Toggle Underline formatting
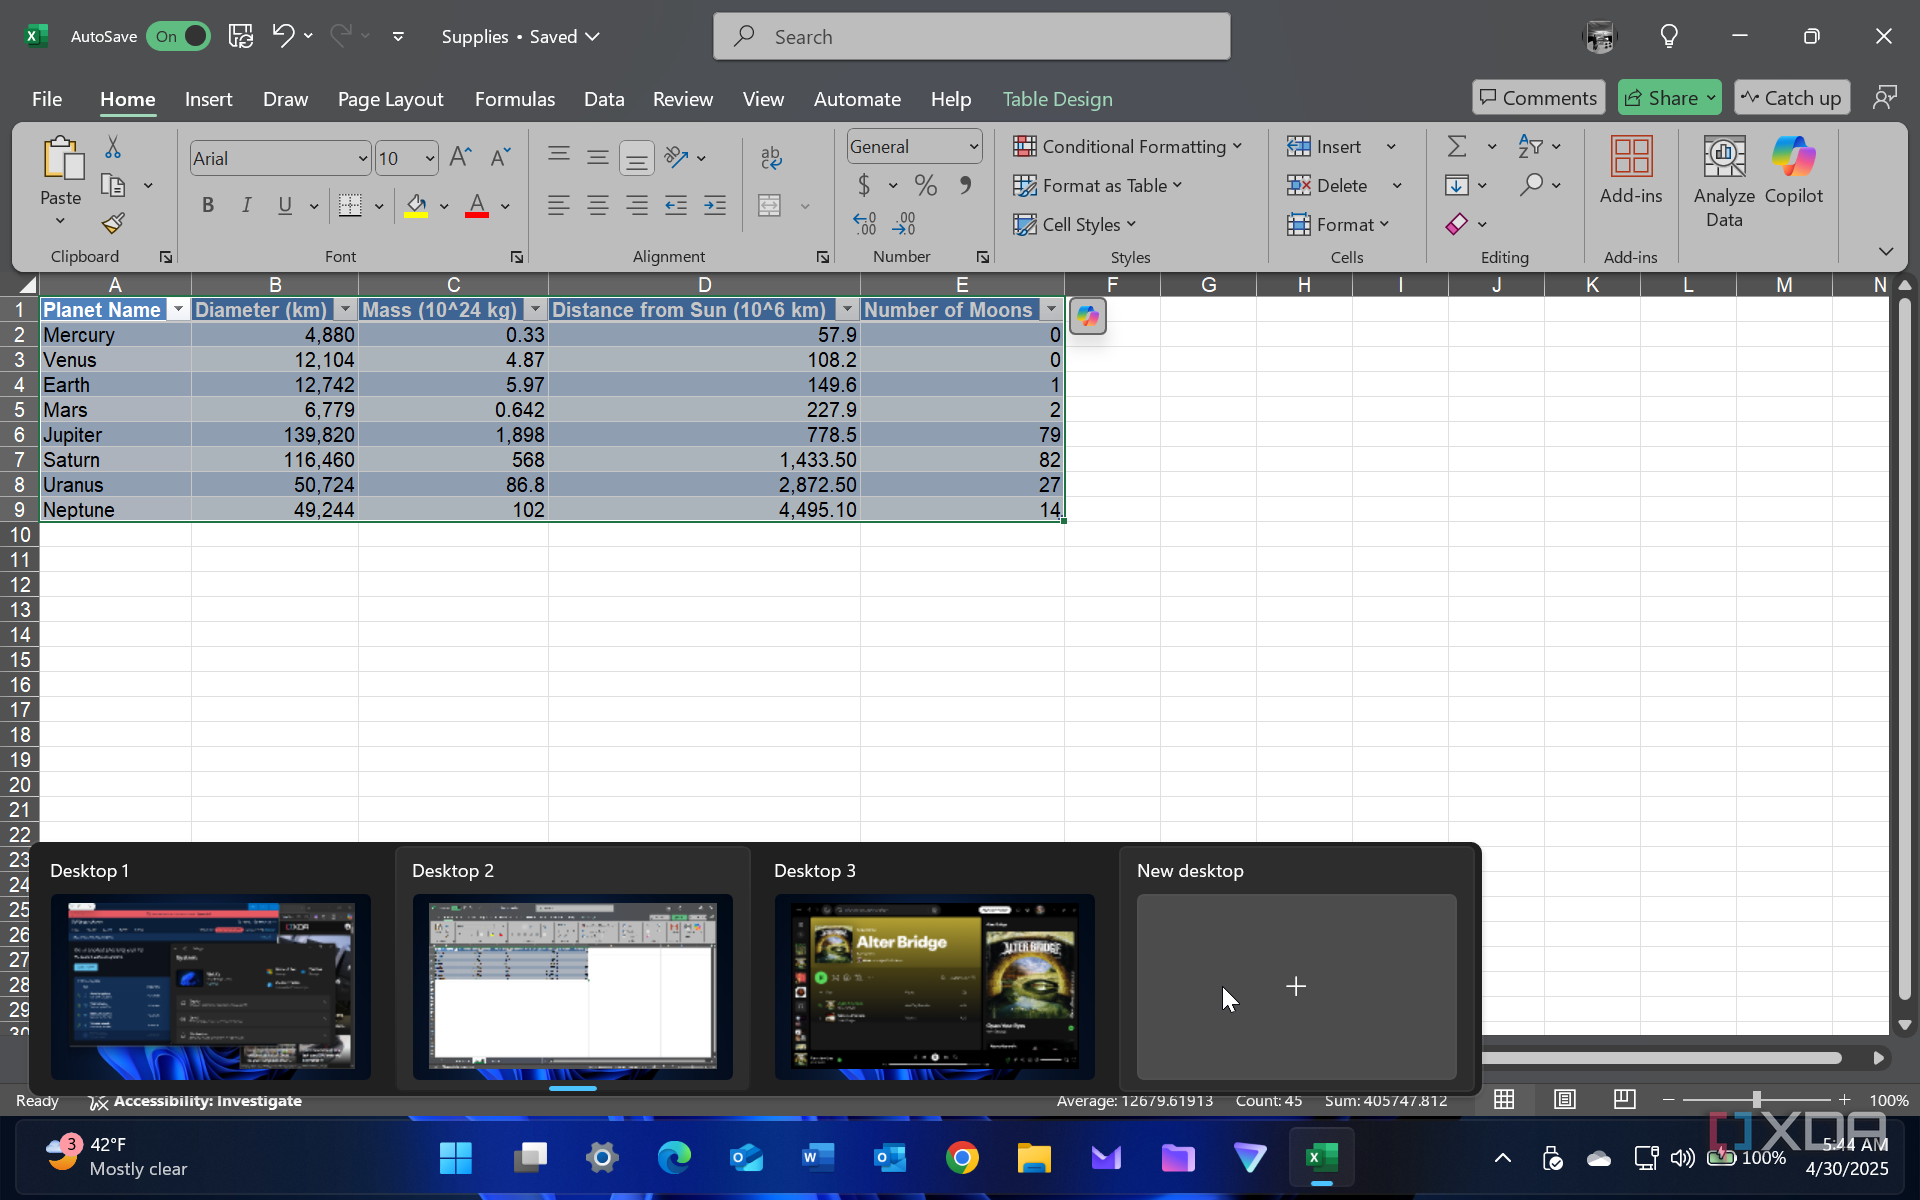 pos(285,205)
